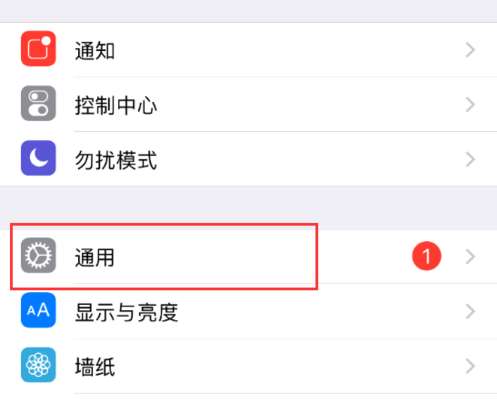Open the 通知 settings row
This screenshot has height=399, width=497.
tap(248, 50)
